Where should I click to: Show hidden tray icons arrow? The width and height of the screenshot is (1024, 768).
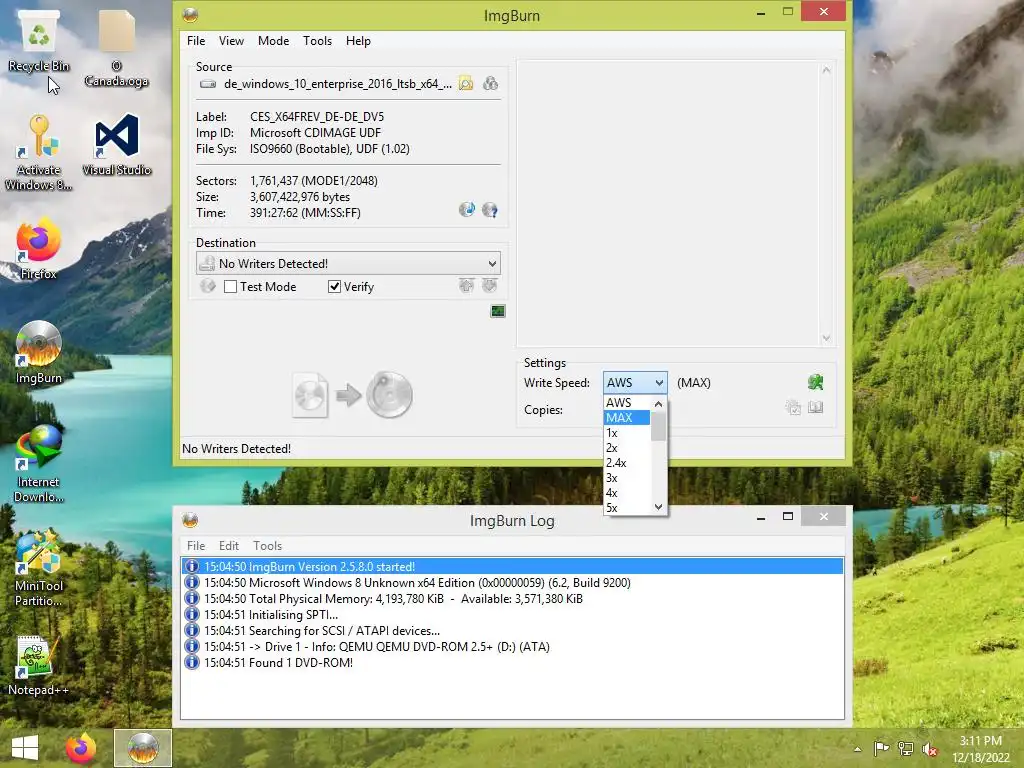click(857, 749)
